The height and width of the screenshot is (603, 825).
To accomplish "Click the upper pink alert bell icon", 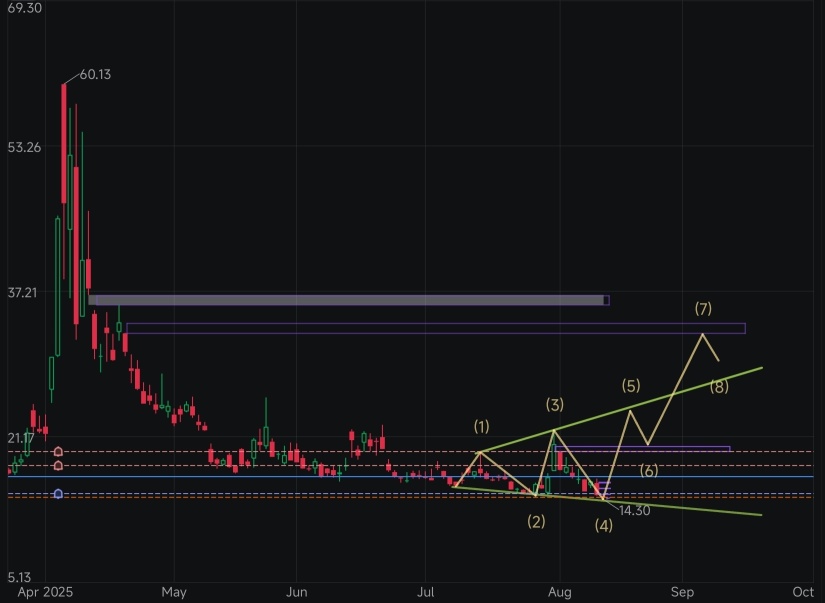I will point(58,451).
